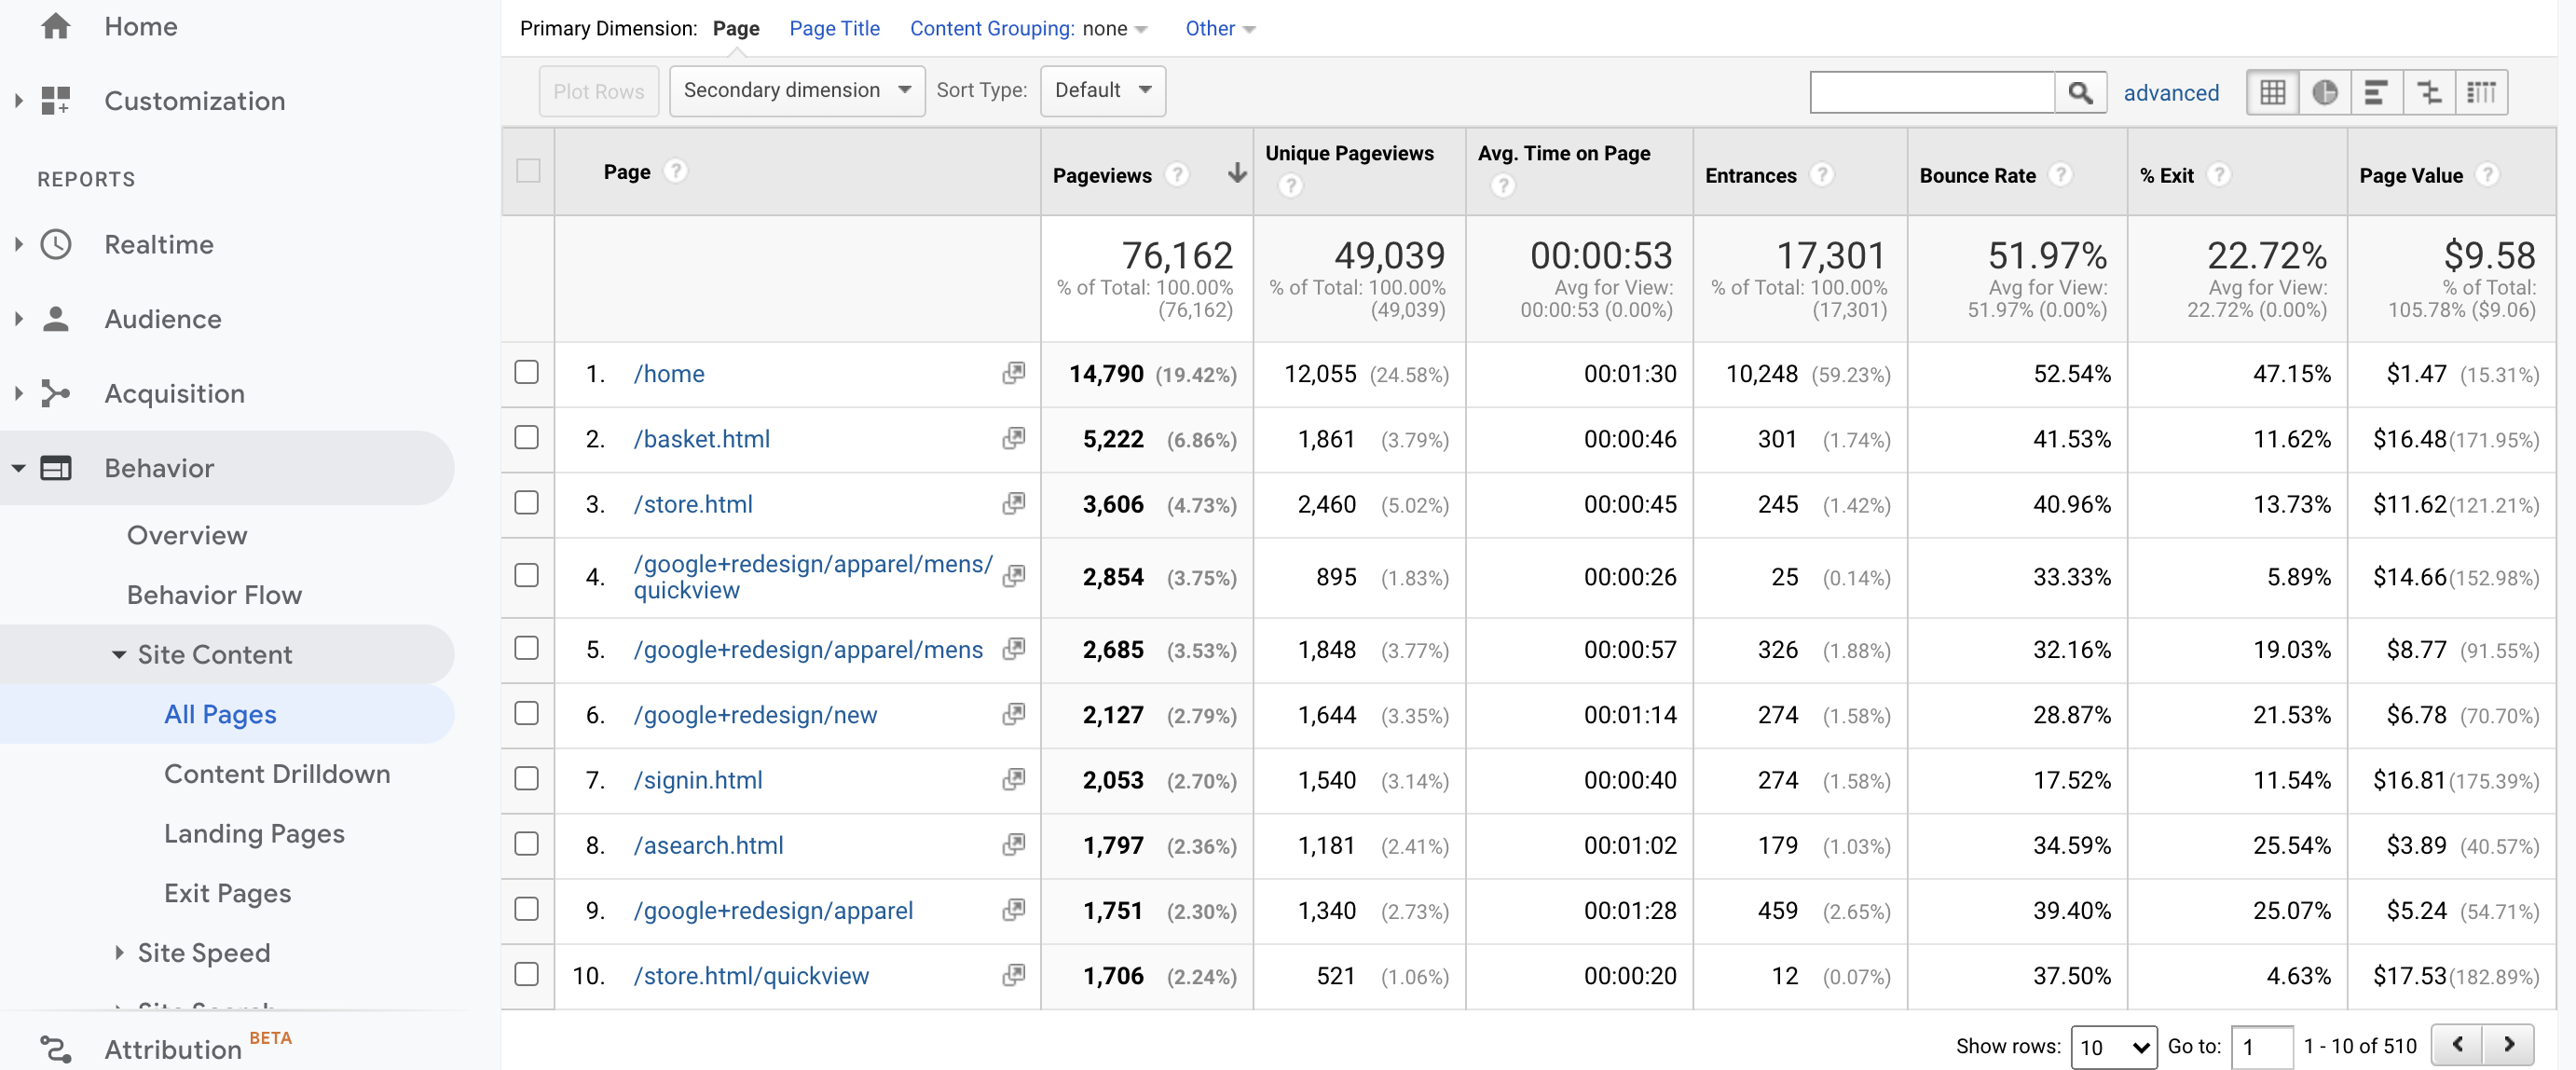Switch to the percentage pie chart view
This screenshot has height=1070, width=2576.
coord(2325,92)
